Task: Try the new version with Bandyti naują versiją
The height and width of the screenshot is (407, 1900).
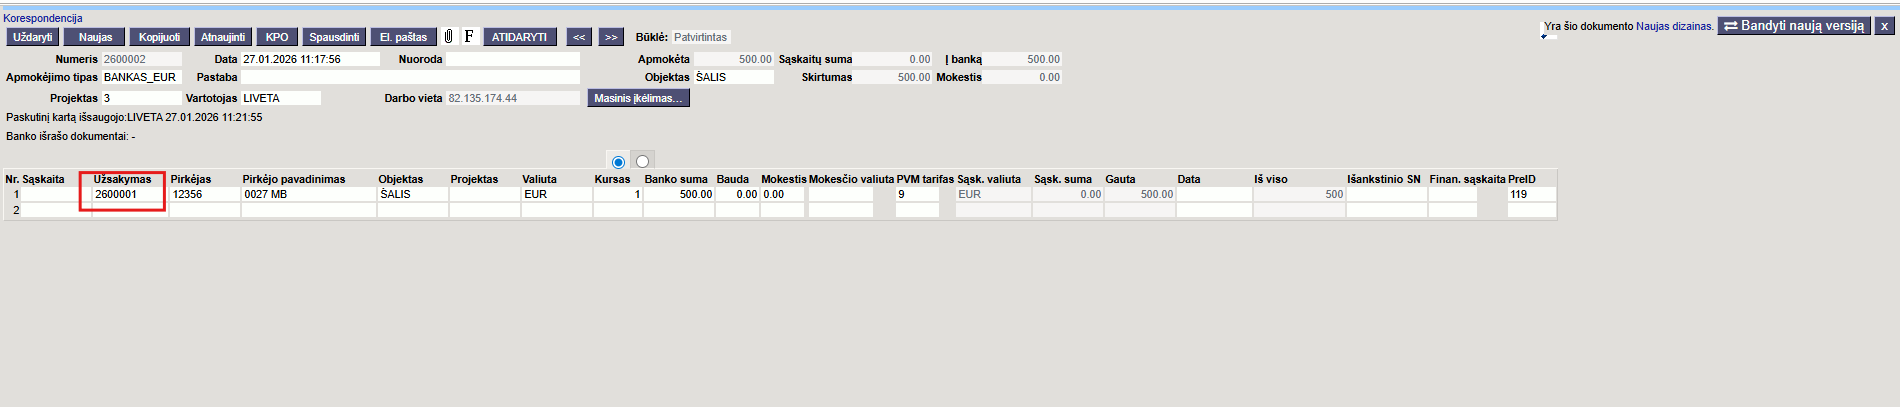Action: pyautogui.click(x=1794, y=26)
